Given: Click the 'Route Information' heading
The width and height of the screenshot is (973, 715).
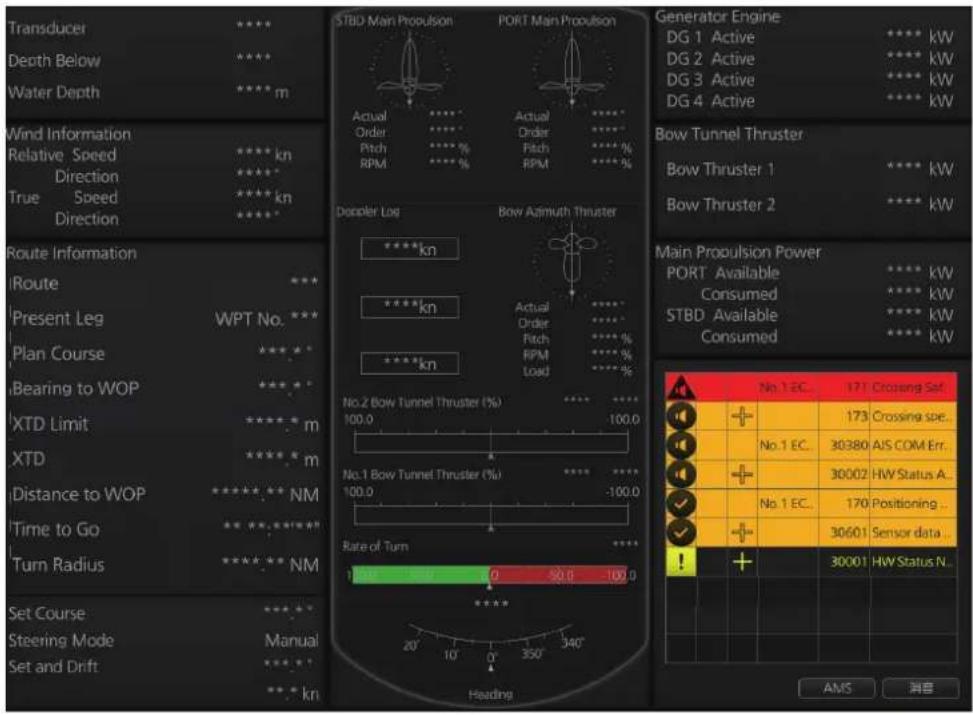Looking at the screenshot, I should coord(71,253).
